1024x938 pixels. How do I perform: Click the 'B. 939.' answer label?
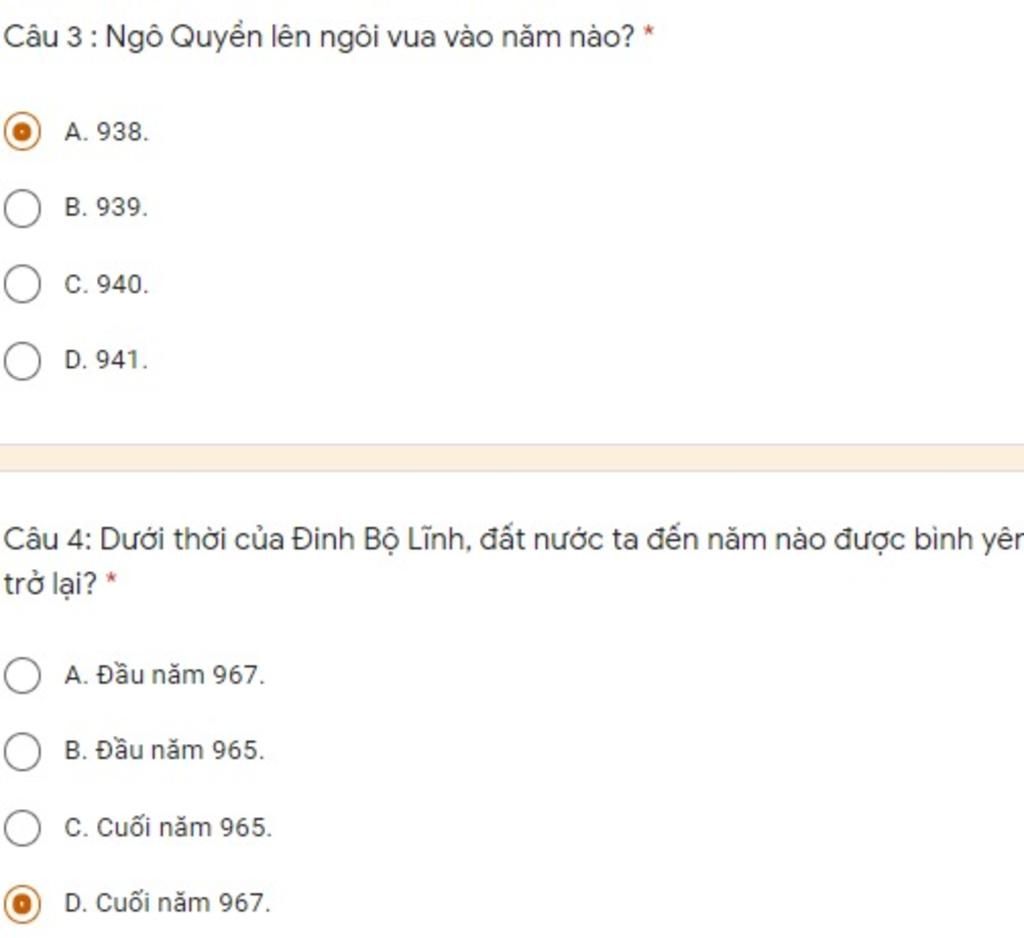[106, 208]
